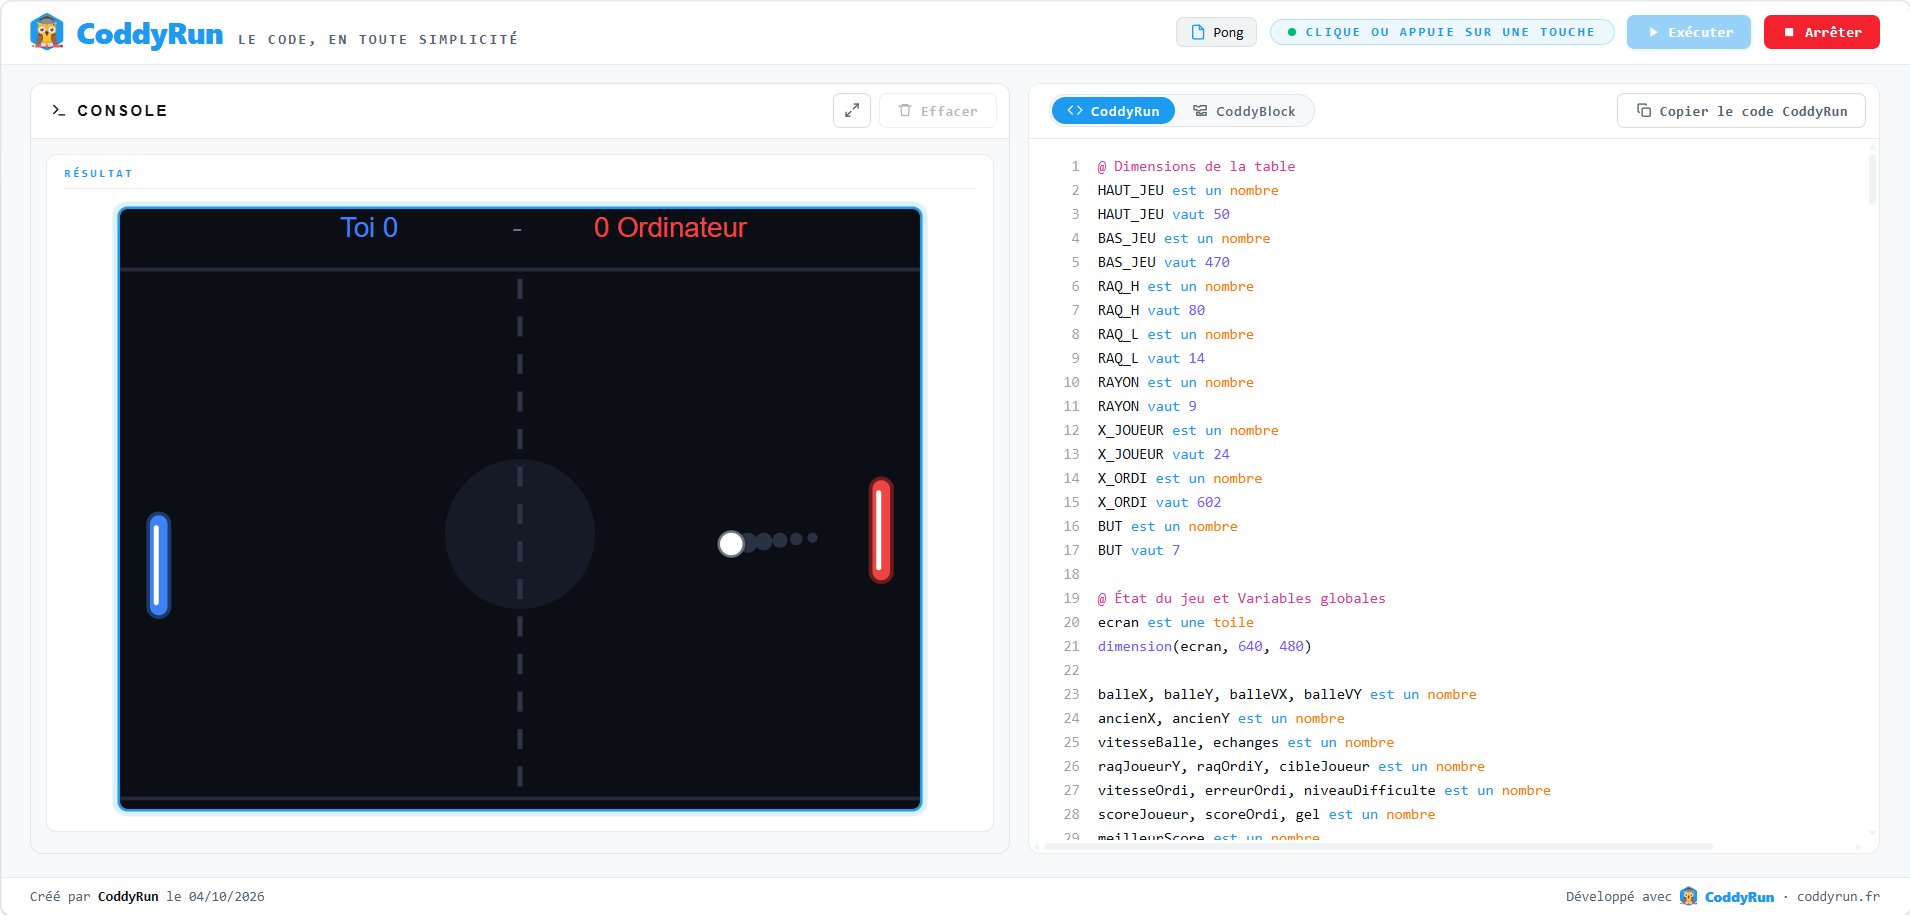Click the CoddyRun owl logo
The image size is (1910, 915).
pos(47,32)
